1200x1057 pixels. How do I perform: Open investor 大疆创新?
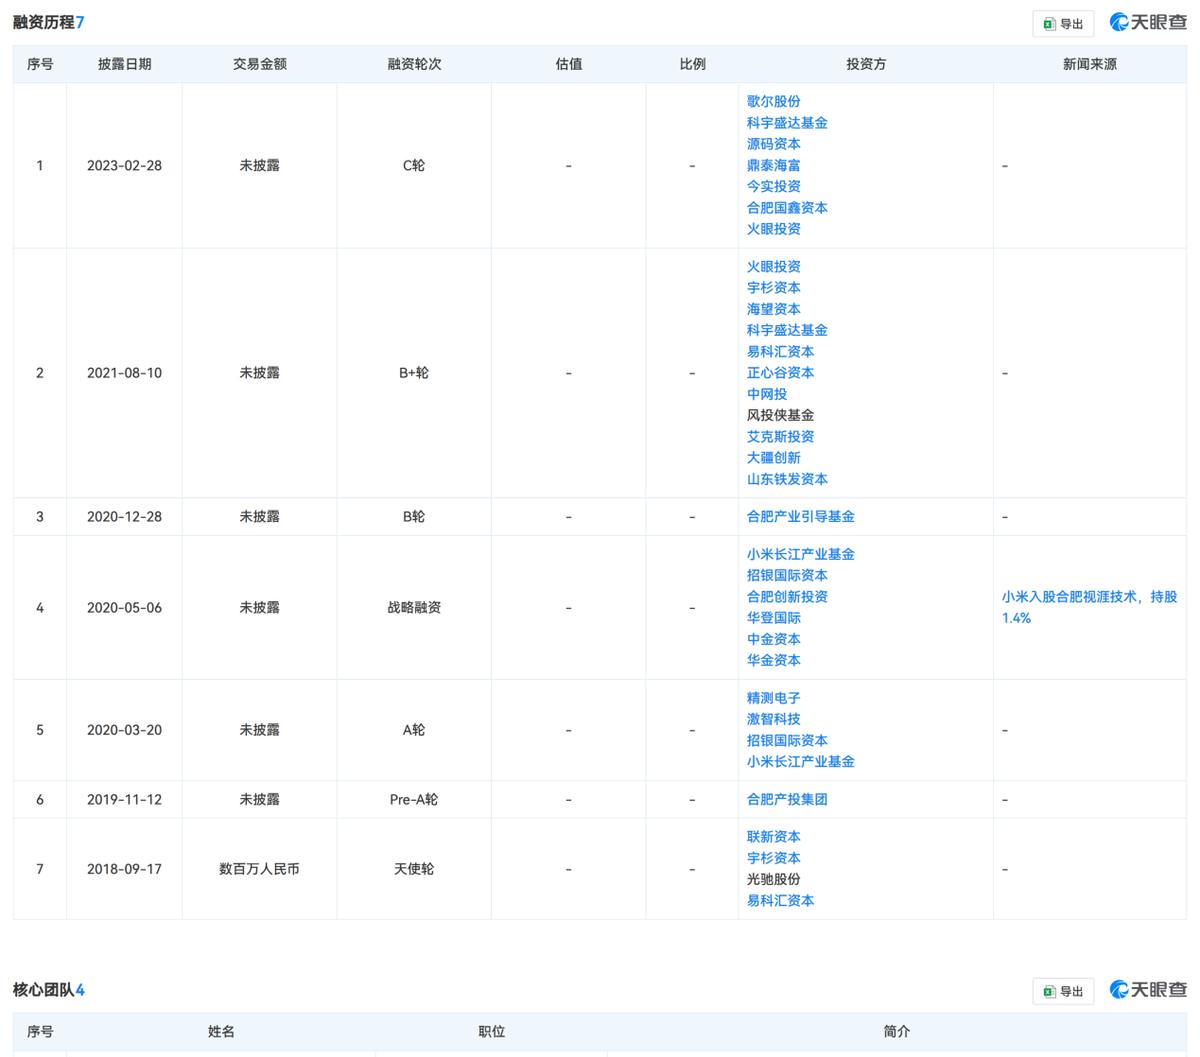(773, 458)
